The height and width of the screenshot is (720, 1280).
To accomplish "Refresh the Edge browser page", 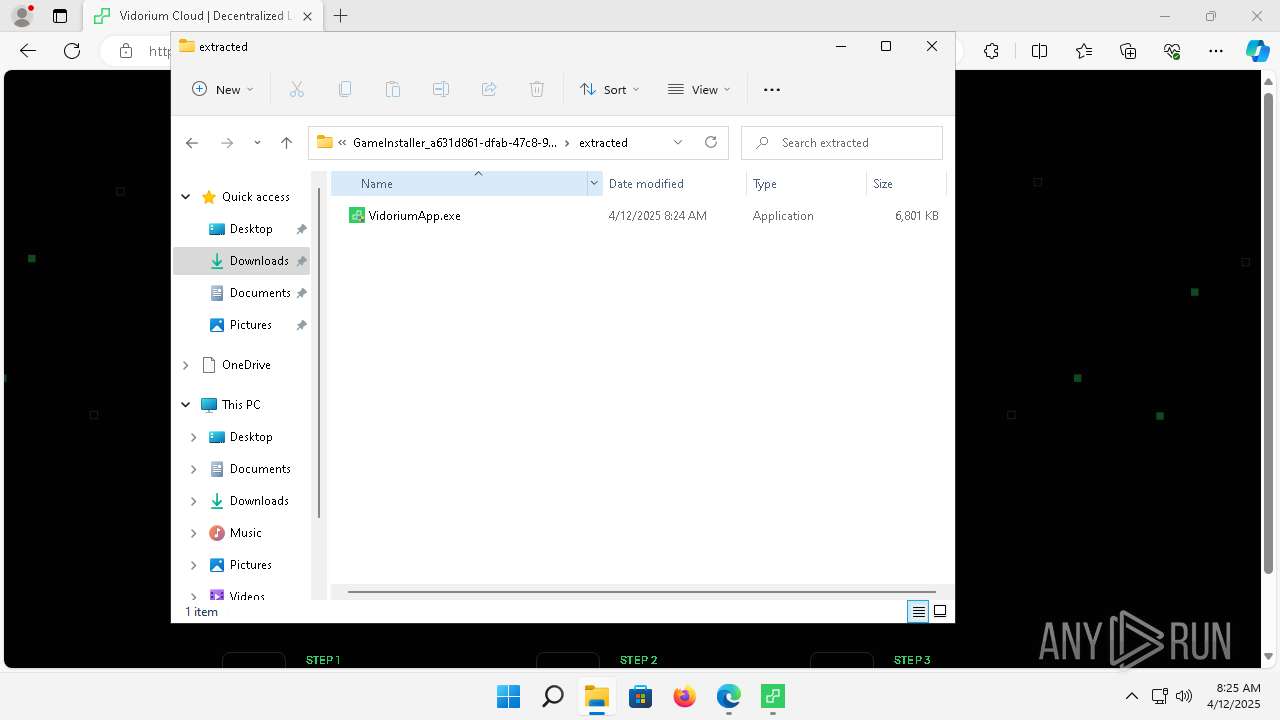I will pyautogui.click(x=72, y=51).
